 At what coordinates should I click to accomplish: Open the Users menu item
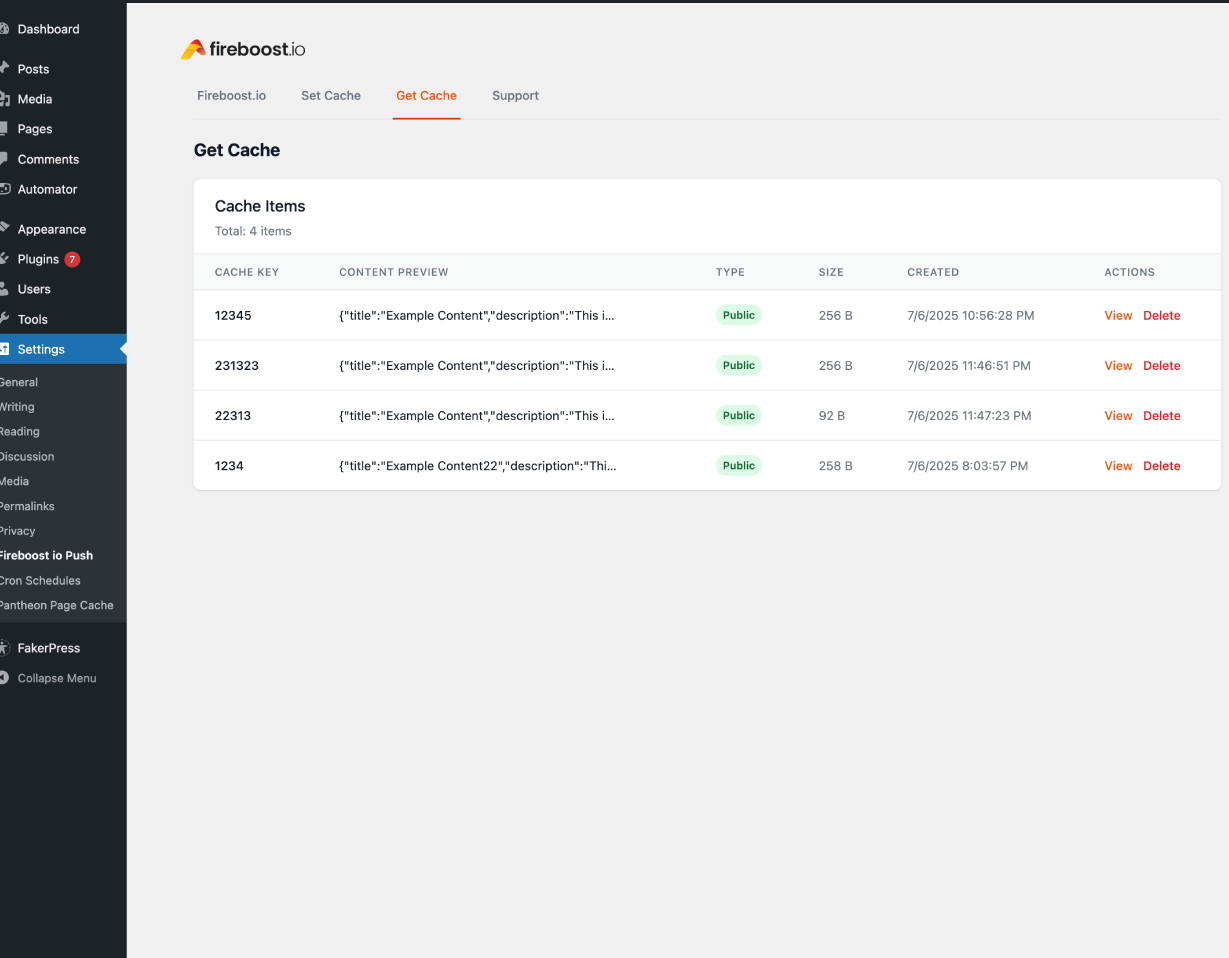click(x=34, y=289)
